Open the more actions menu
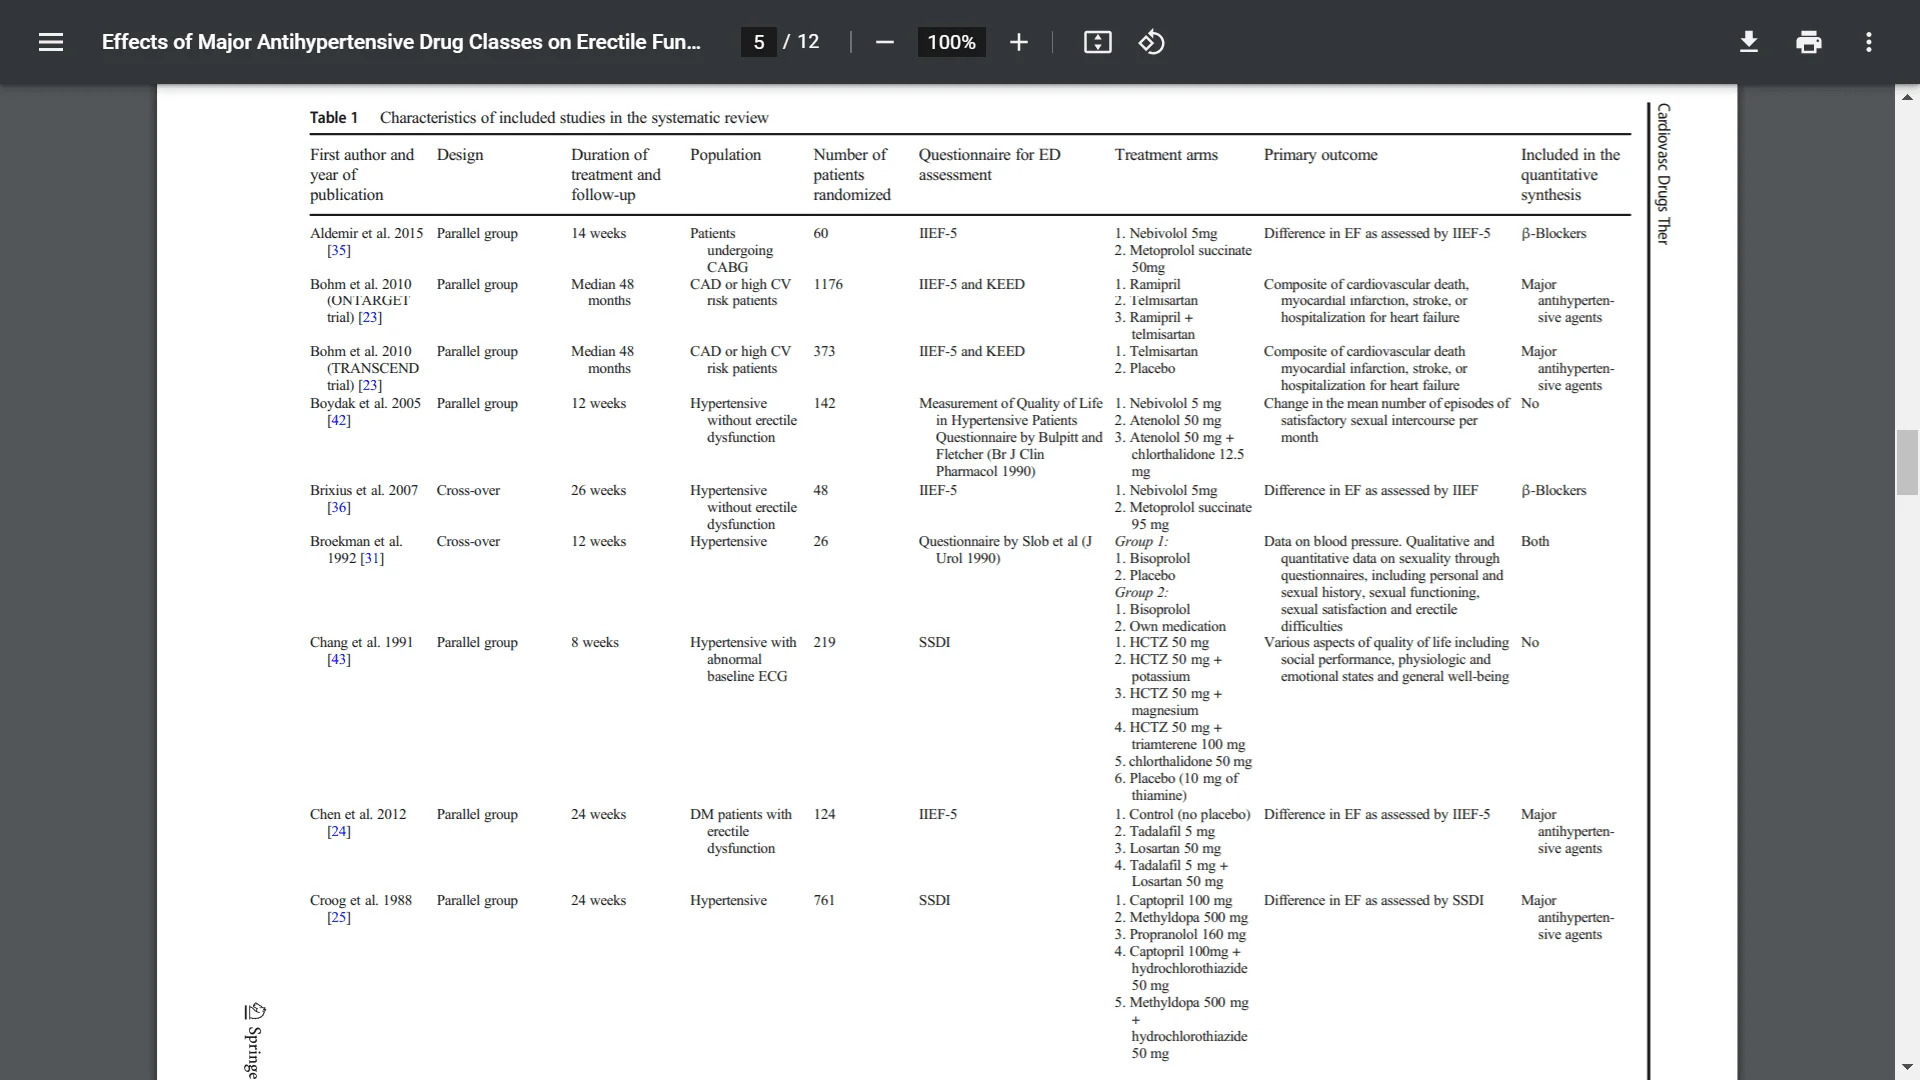Viewport: 1920px width, 1080px height. pyautogui.click(x=1868, y=42)
